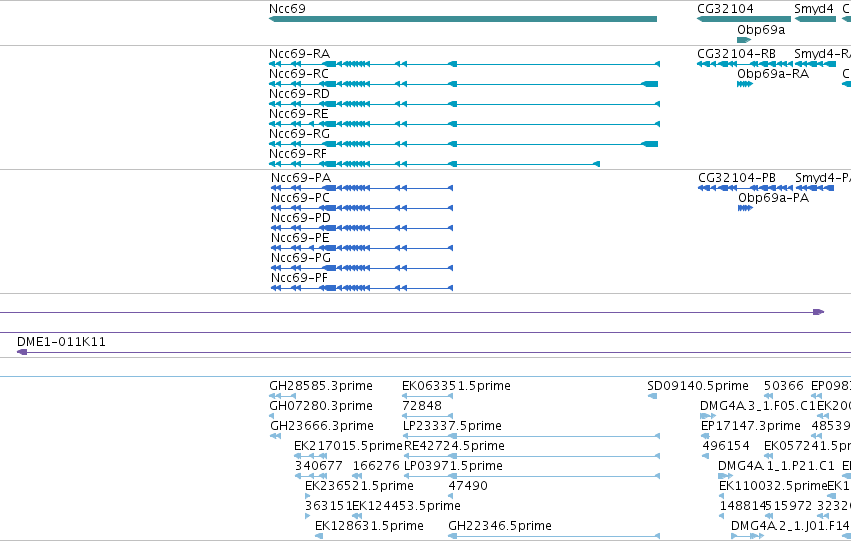
Task: Choose the Ncc69-PF protein label
Action: click(300, 278)
